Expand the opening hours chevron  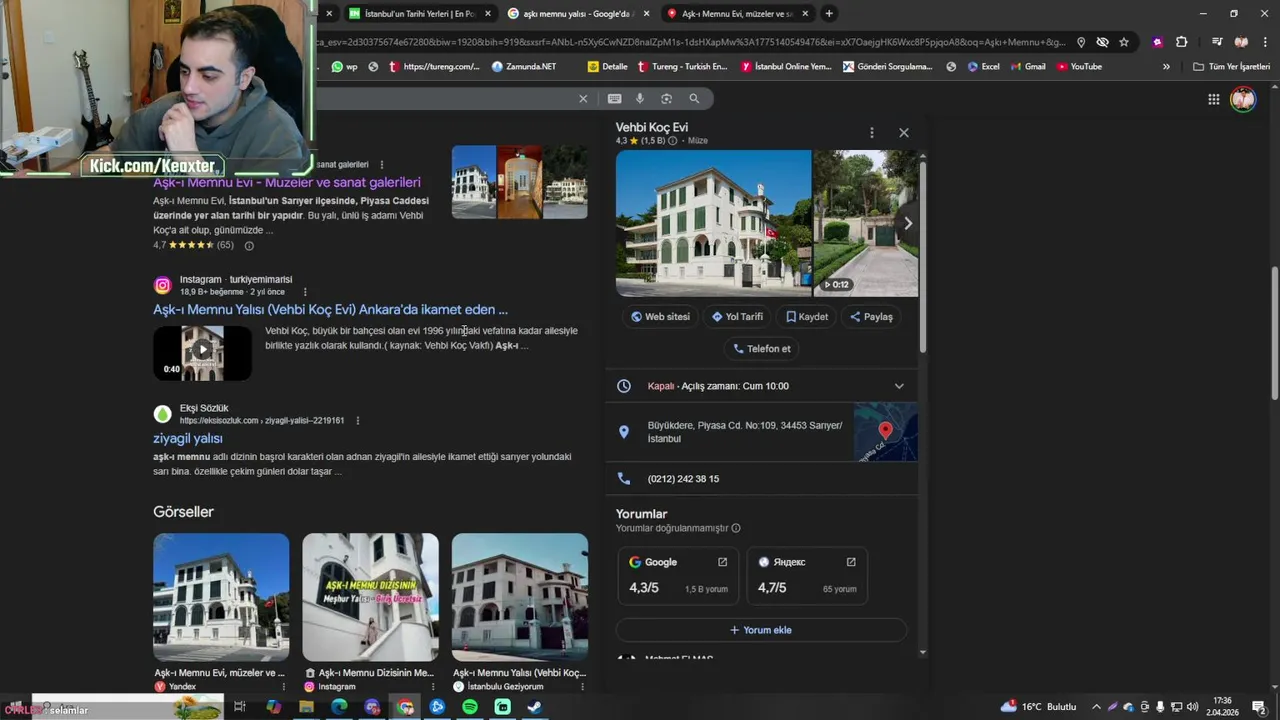tap(899, 386)
